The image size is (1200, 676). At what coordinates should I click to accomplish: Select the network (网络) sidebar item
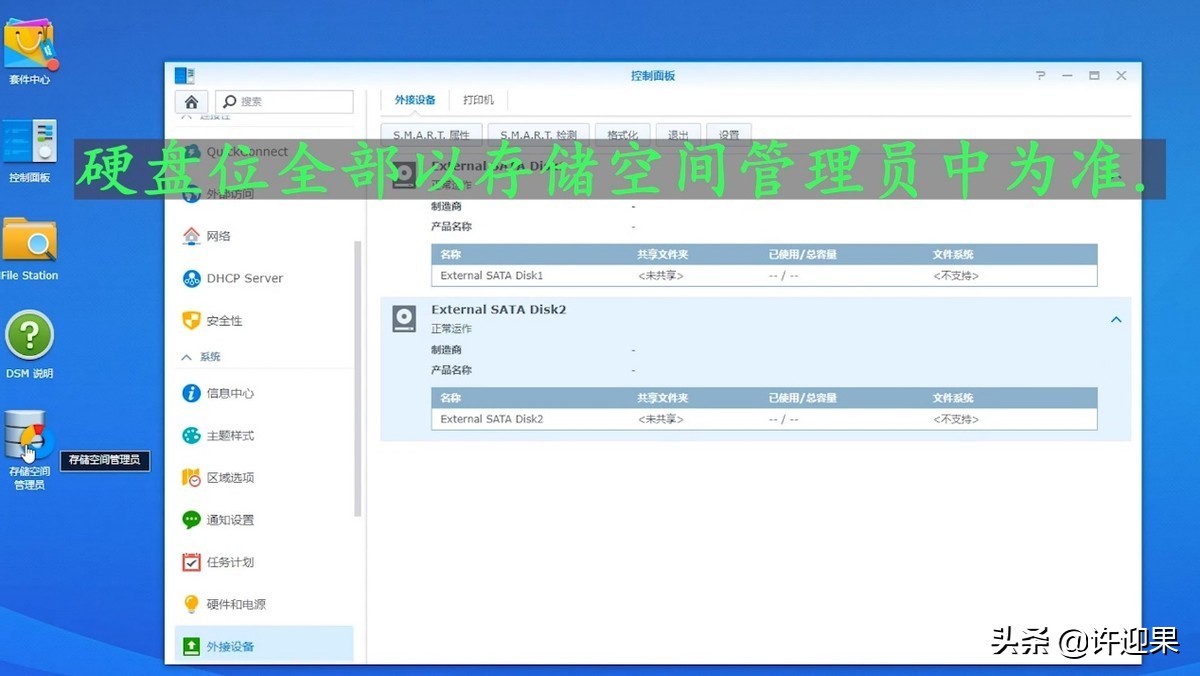(x=218, y=236)
